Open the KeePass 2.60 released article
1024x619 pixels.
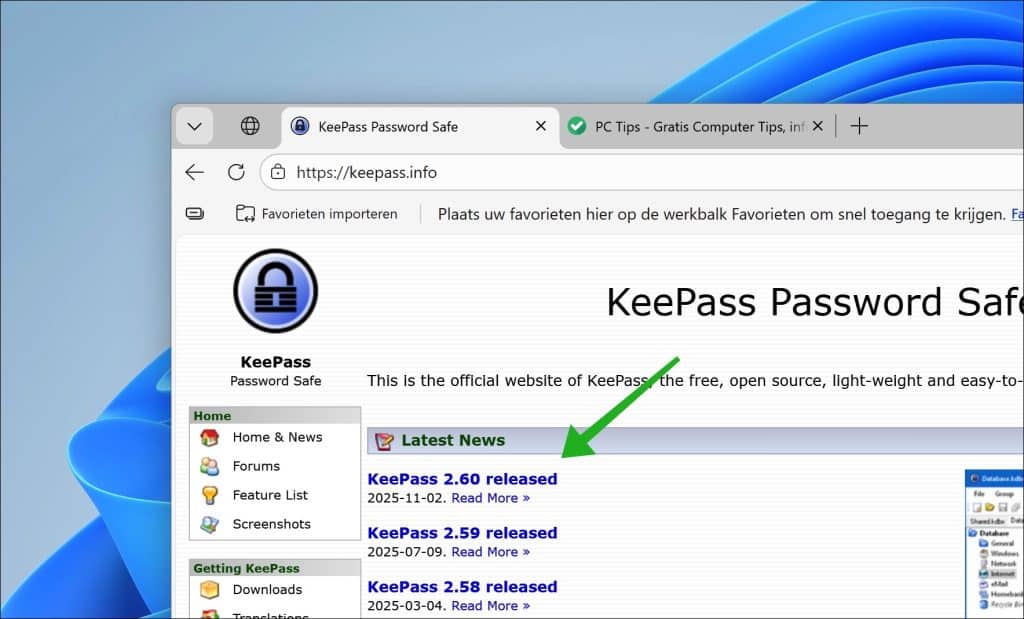(x=462, y=478)
